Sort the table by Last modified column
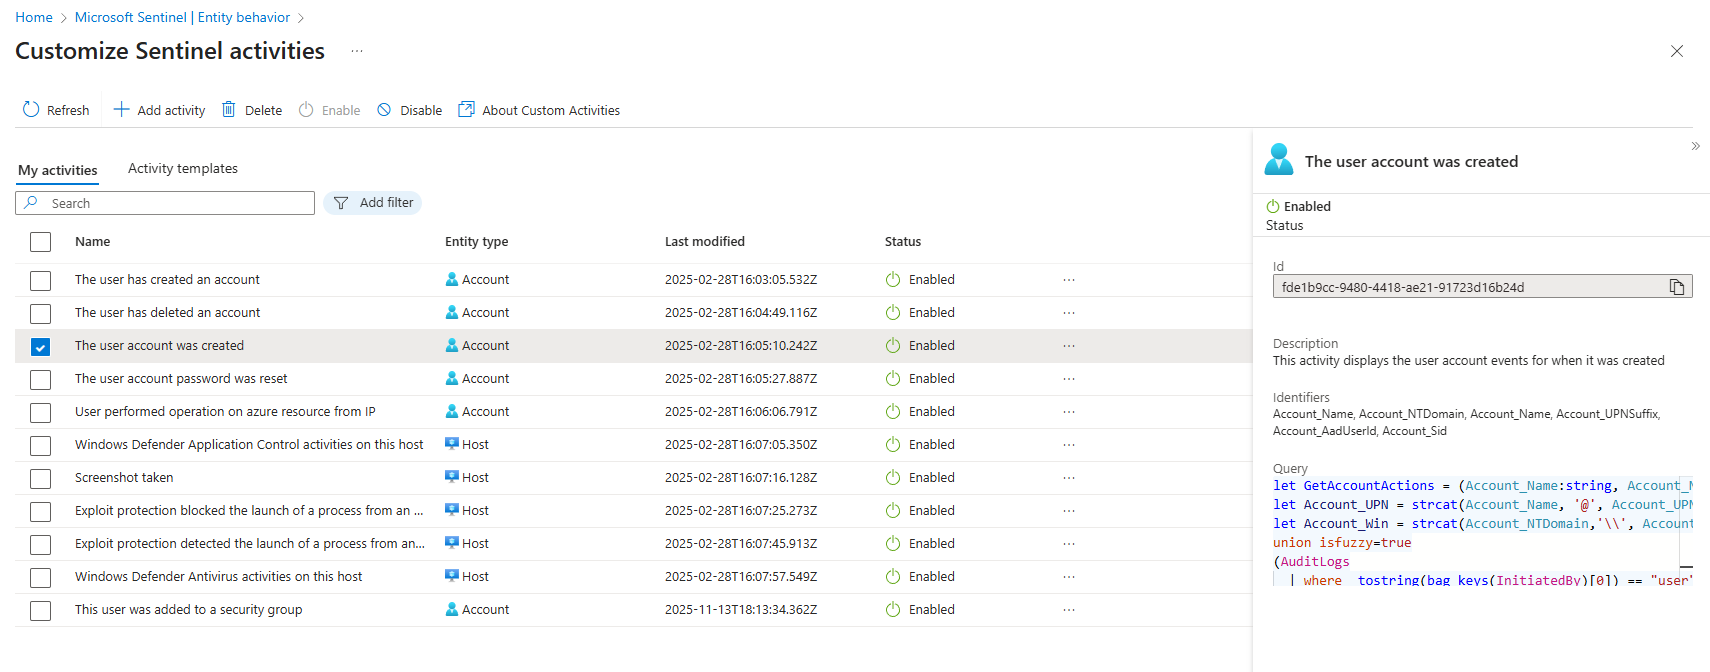1710x672 pixels. [x=705, y=242]
